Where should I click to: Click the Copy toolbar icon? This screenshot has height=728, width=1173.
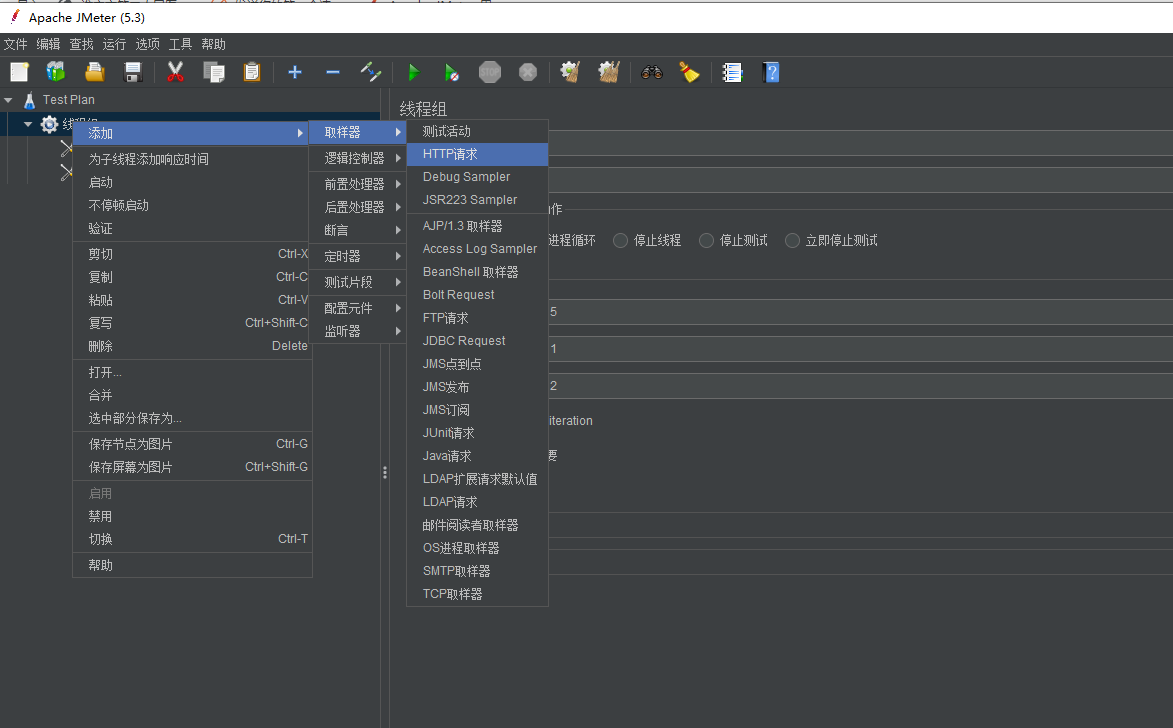(214, 72)
